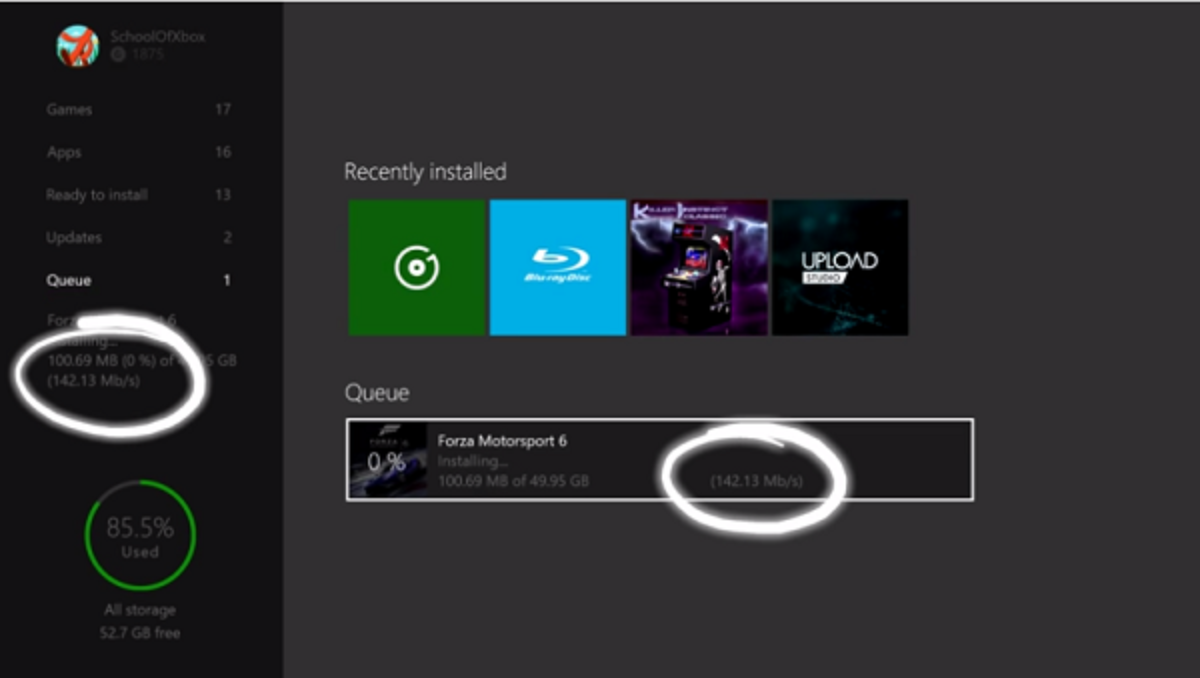Open the green Groove Music tile
Viewport: 1200px width, 678px height.
click(x=417, y=267)
